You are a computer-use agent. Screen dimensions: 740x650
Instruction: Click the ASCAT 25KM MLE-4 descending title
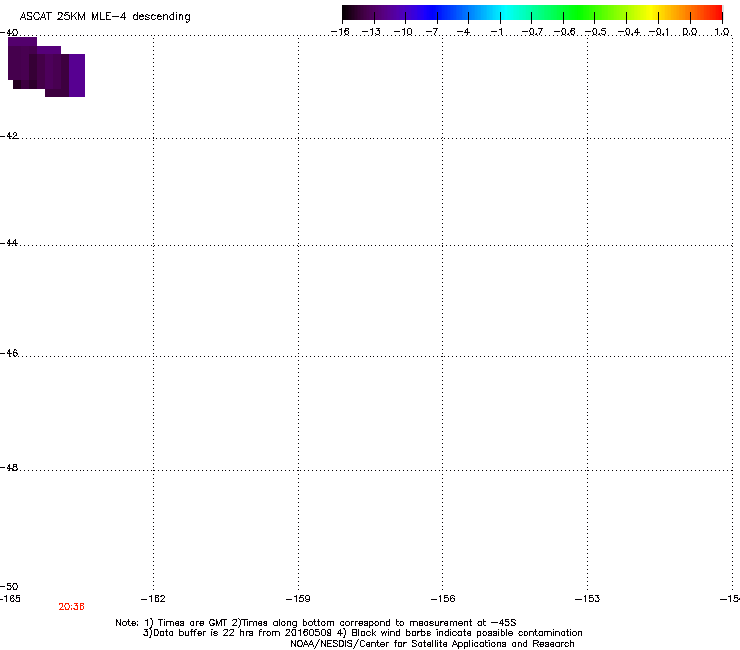105,17
